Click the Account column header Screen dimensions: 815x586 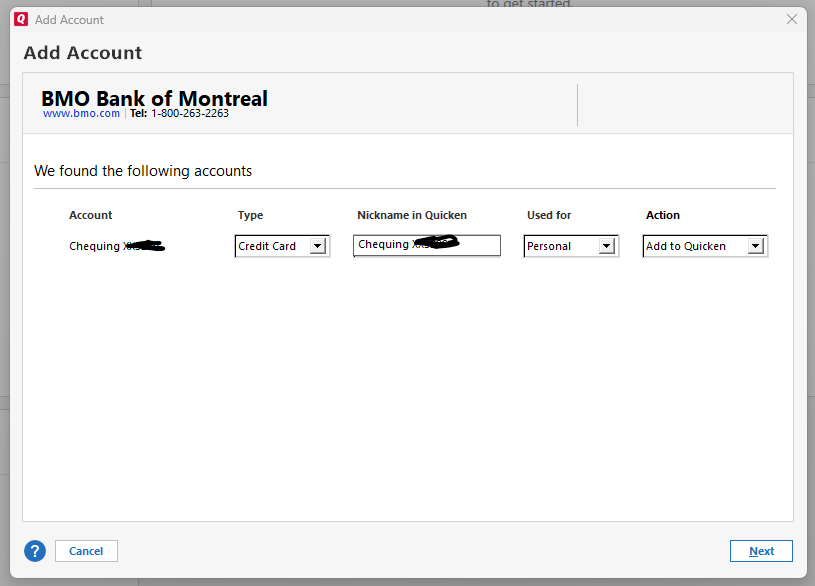(90, 215)
